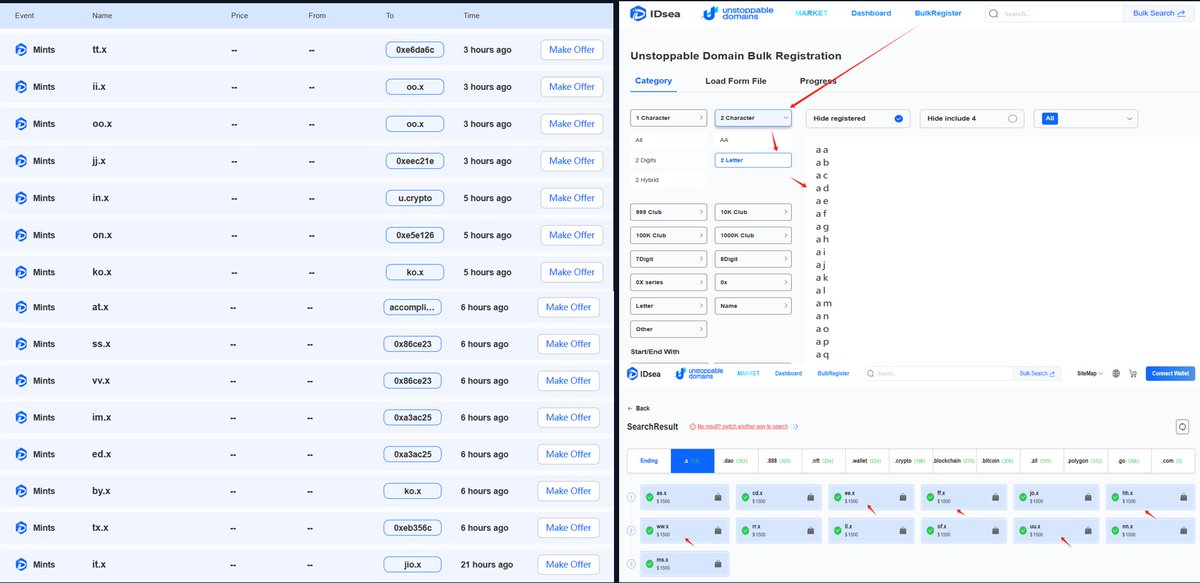
Task: Switch to the Load Form File tab
Action: pos(736,81)
